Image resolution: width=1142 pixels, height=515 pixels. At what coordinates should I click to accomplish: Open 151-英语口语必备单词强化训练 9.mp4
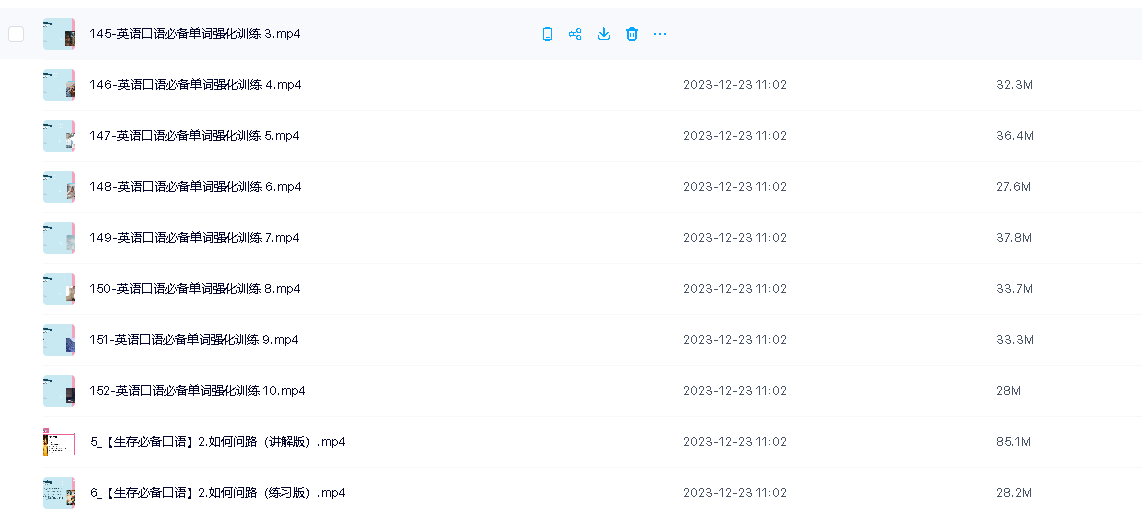pyautogui.click(x=194, y=340)
